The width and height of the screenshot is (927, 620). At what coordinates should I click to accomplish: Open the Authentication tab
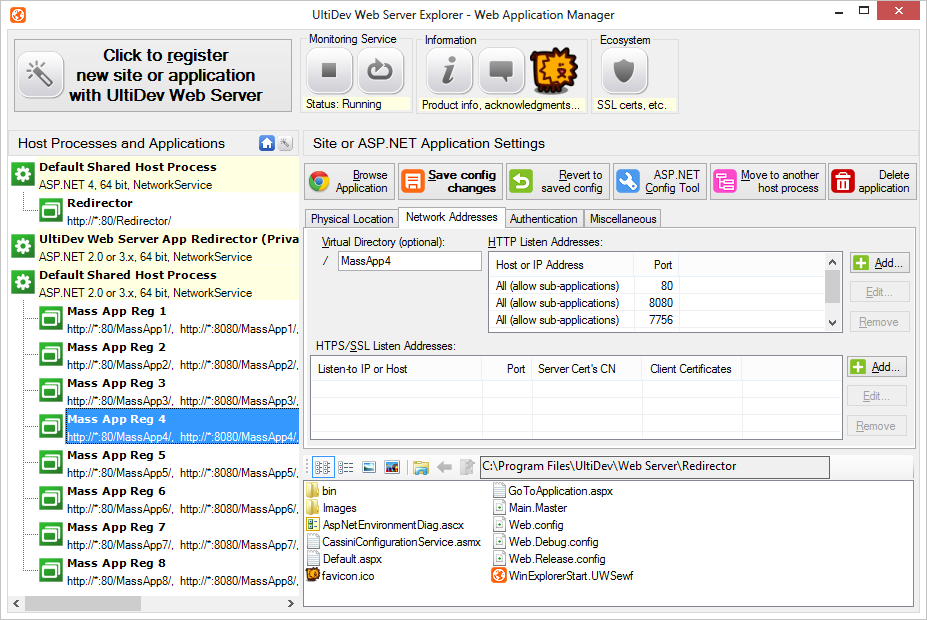[543, 219]
